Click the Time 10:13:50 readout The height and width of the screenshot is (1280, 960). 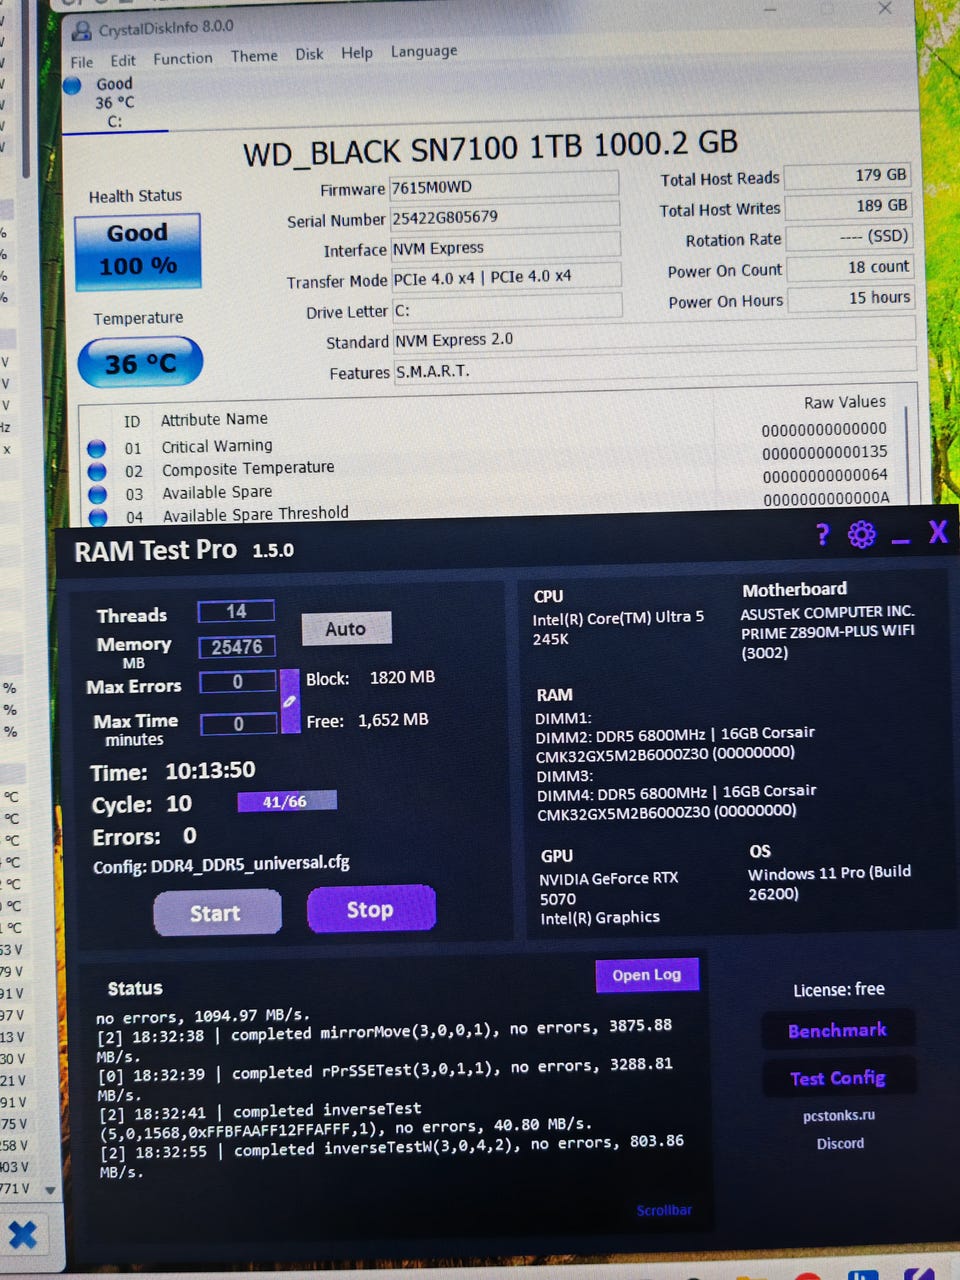[x=173, y=771]
